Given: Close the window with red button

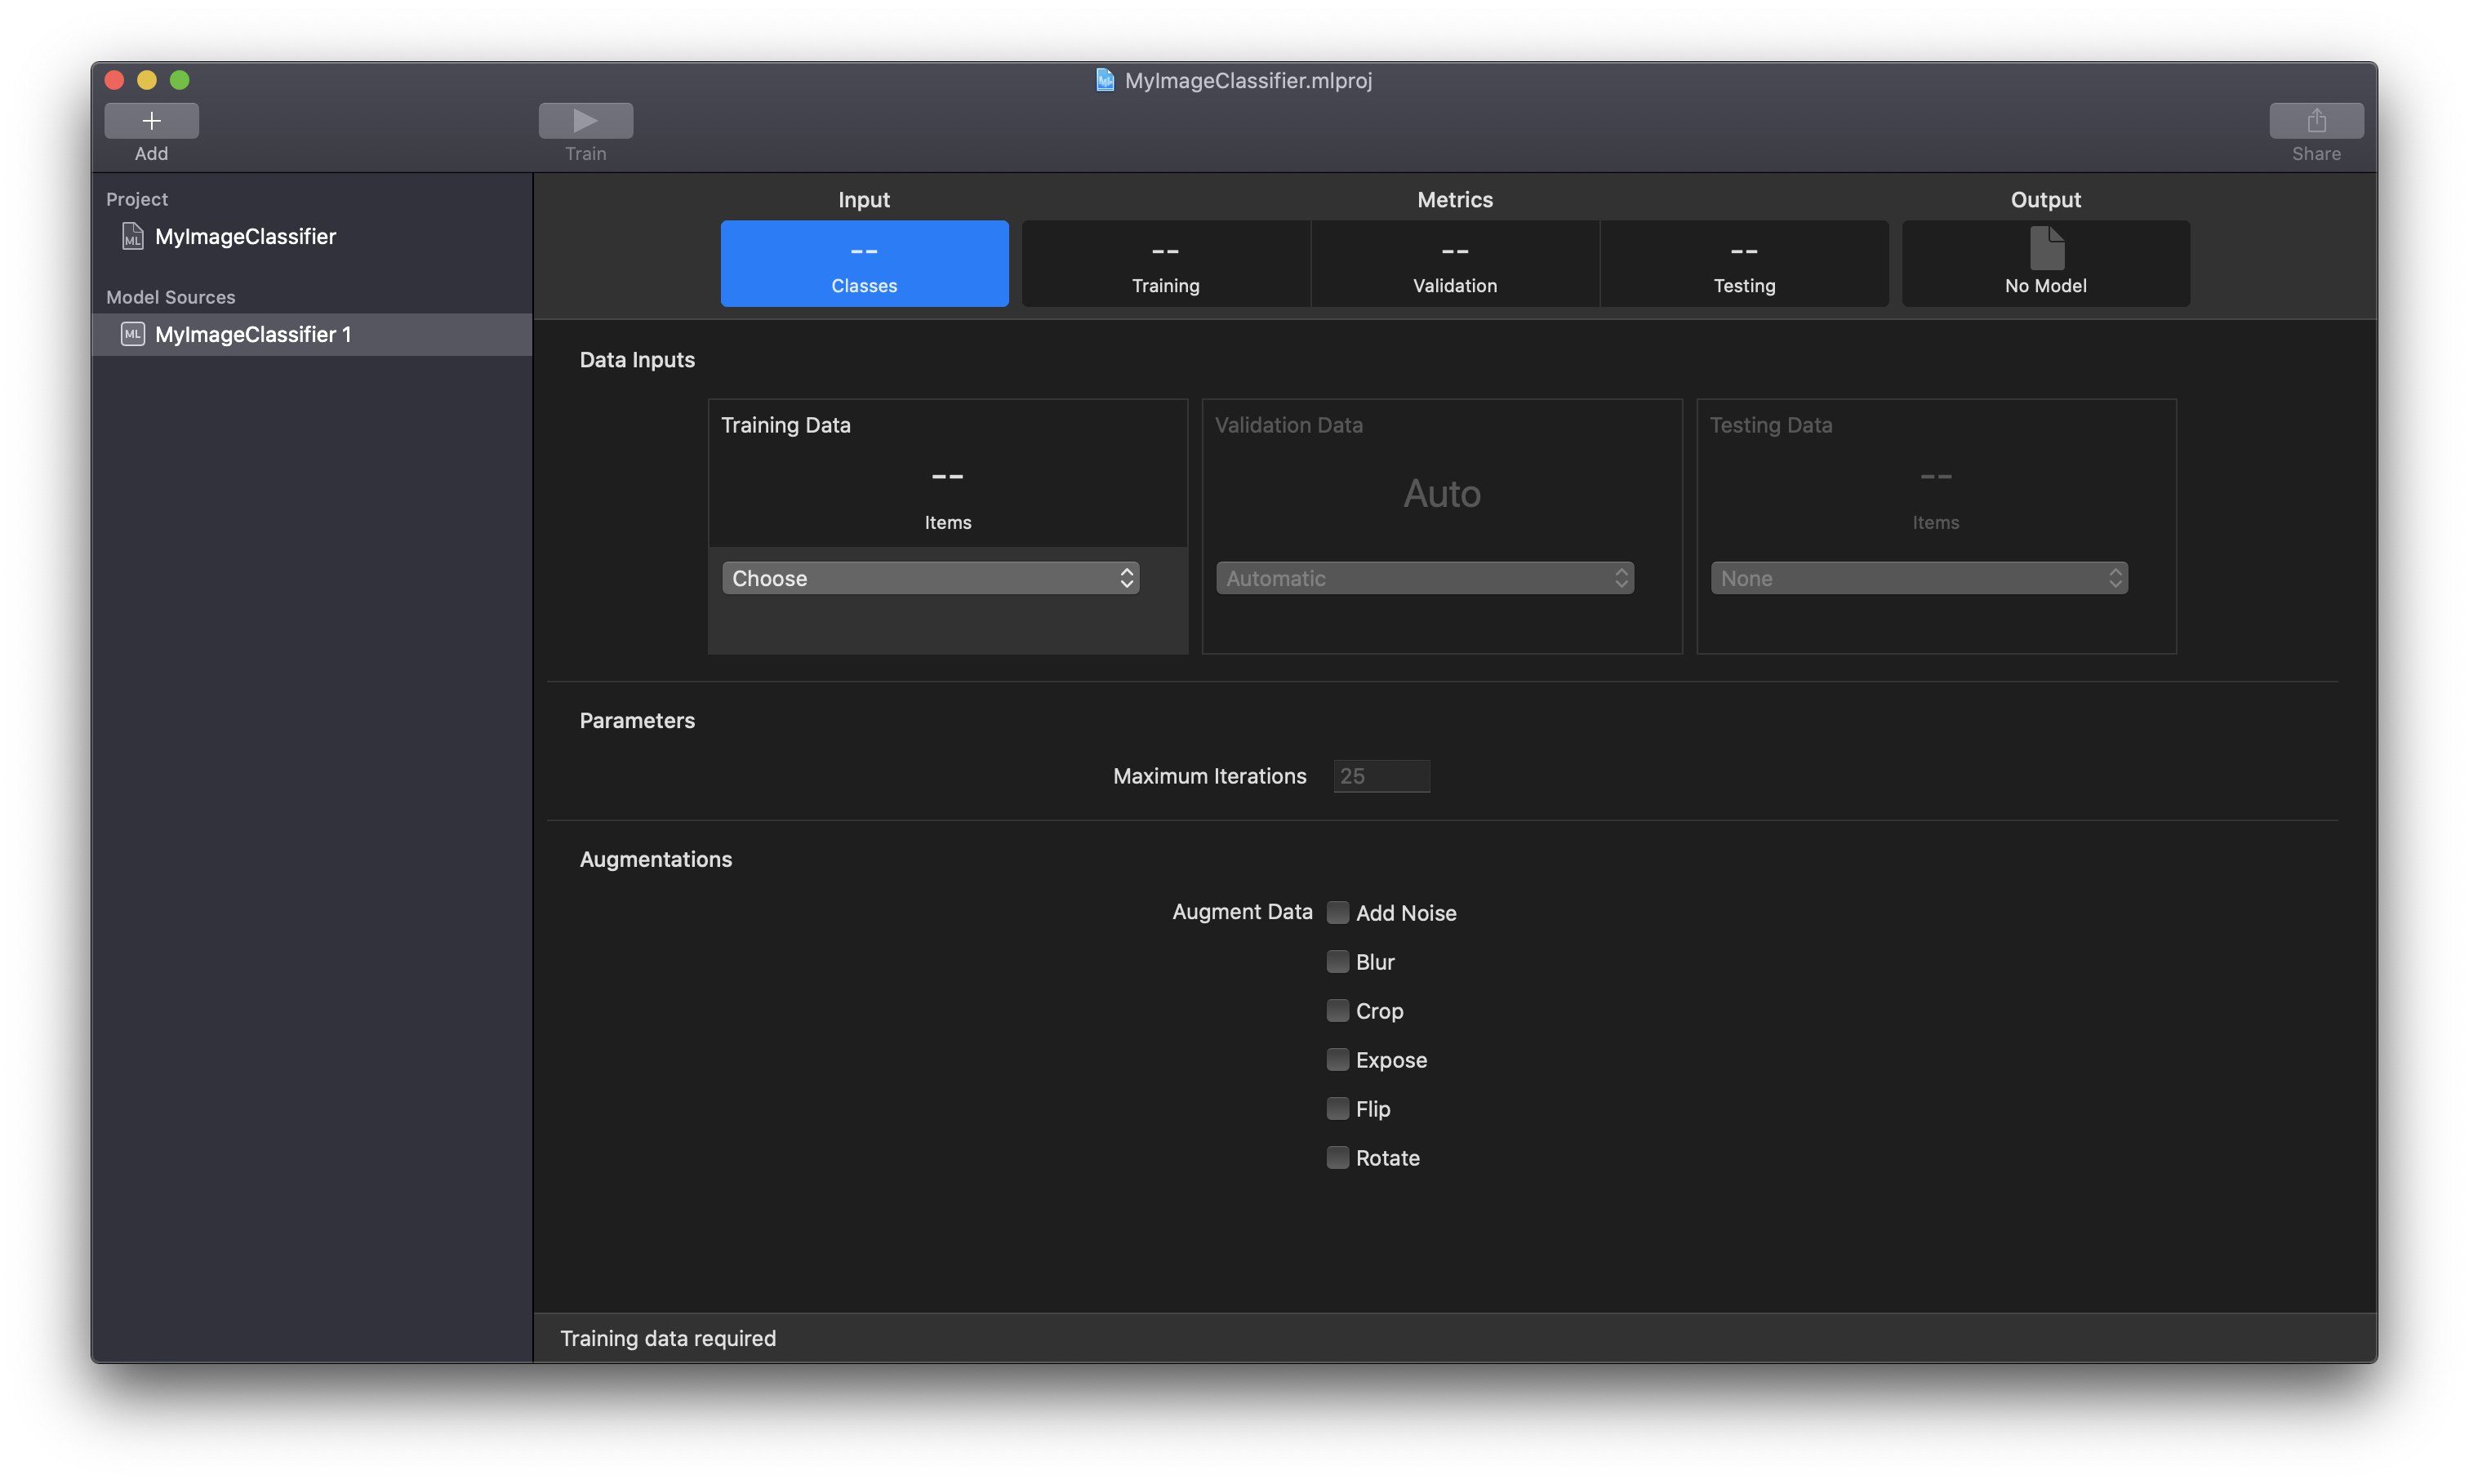Looking at the screenshot, I should pos(114,80).
